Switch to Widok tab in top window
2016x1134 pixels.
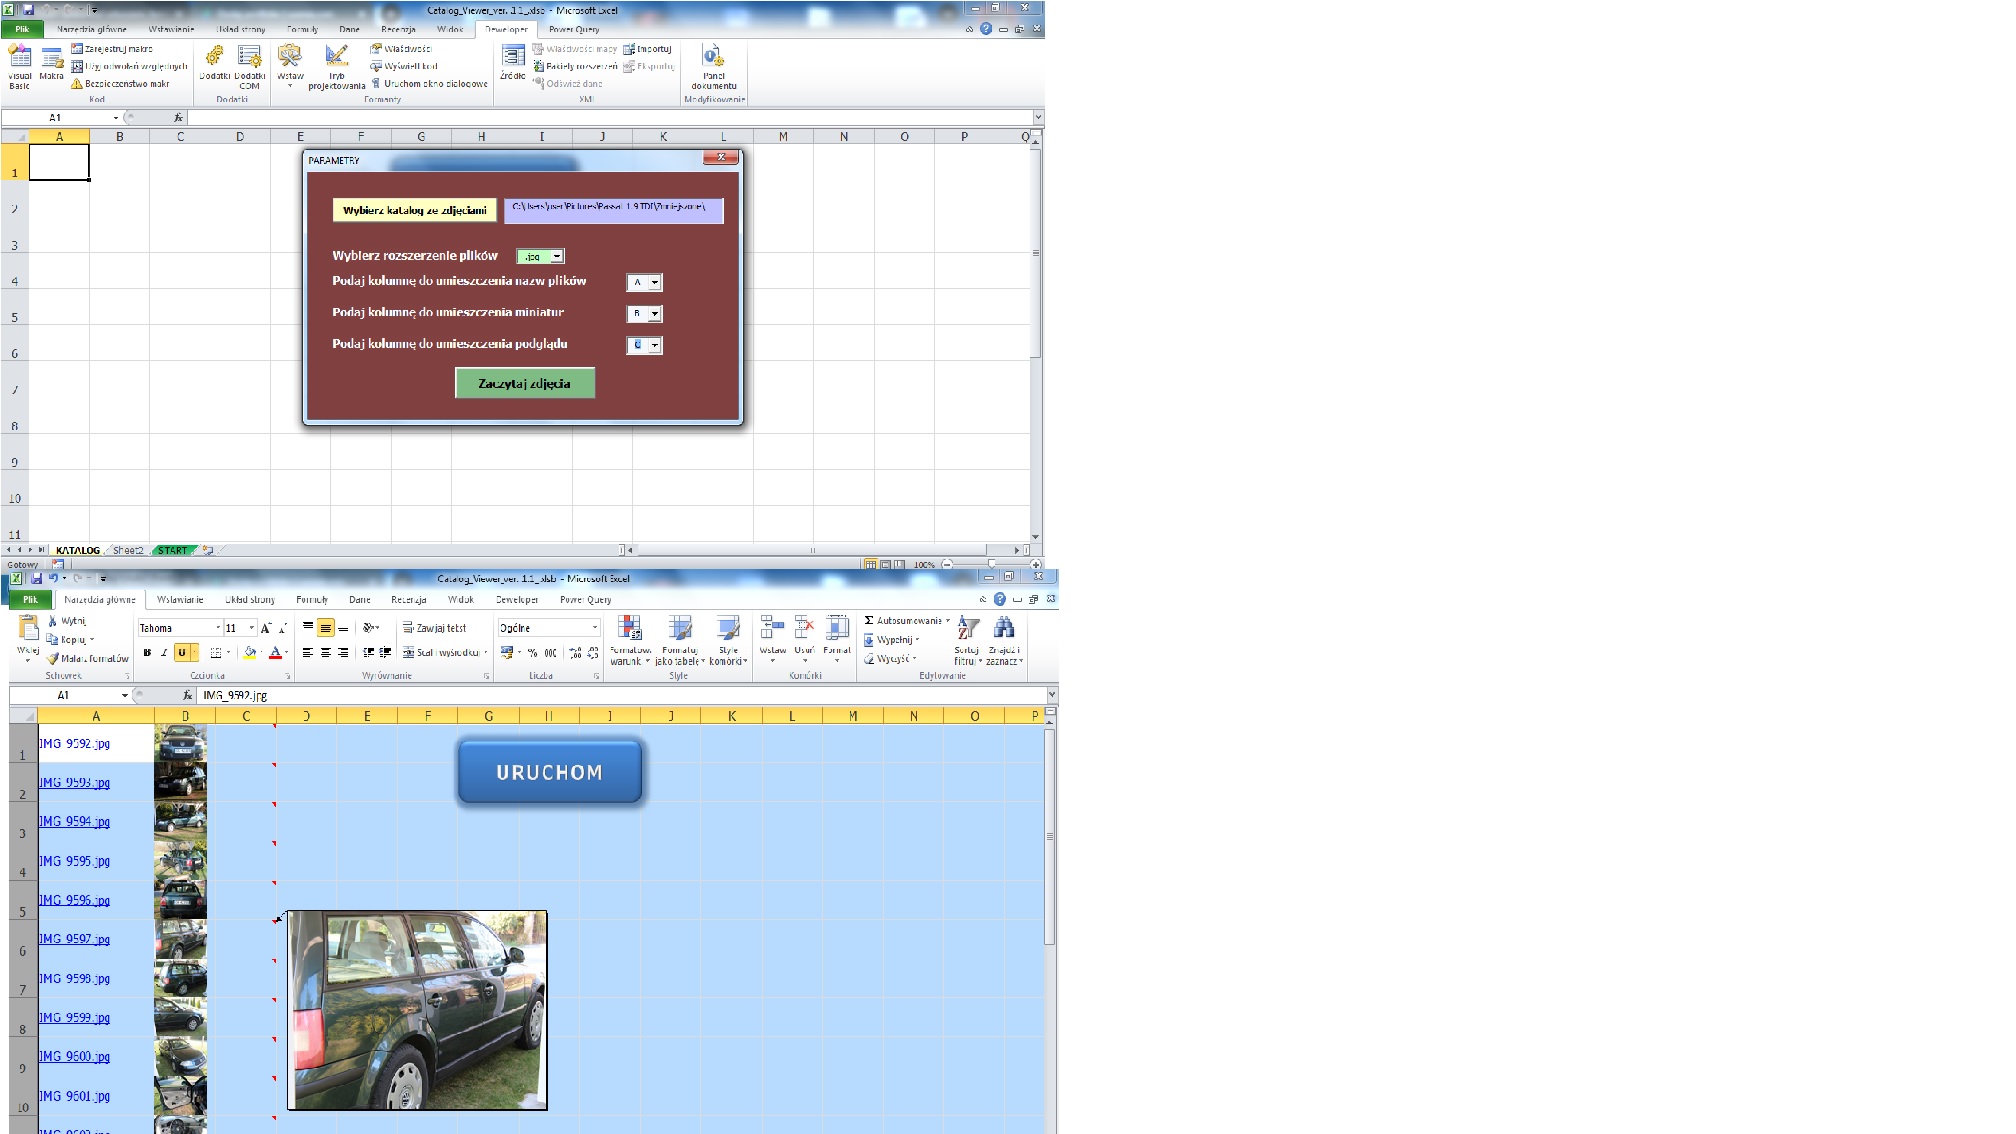pos(450,29)
